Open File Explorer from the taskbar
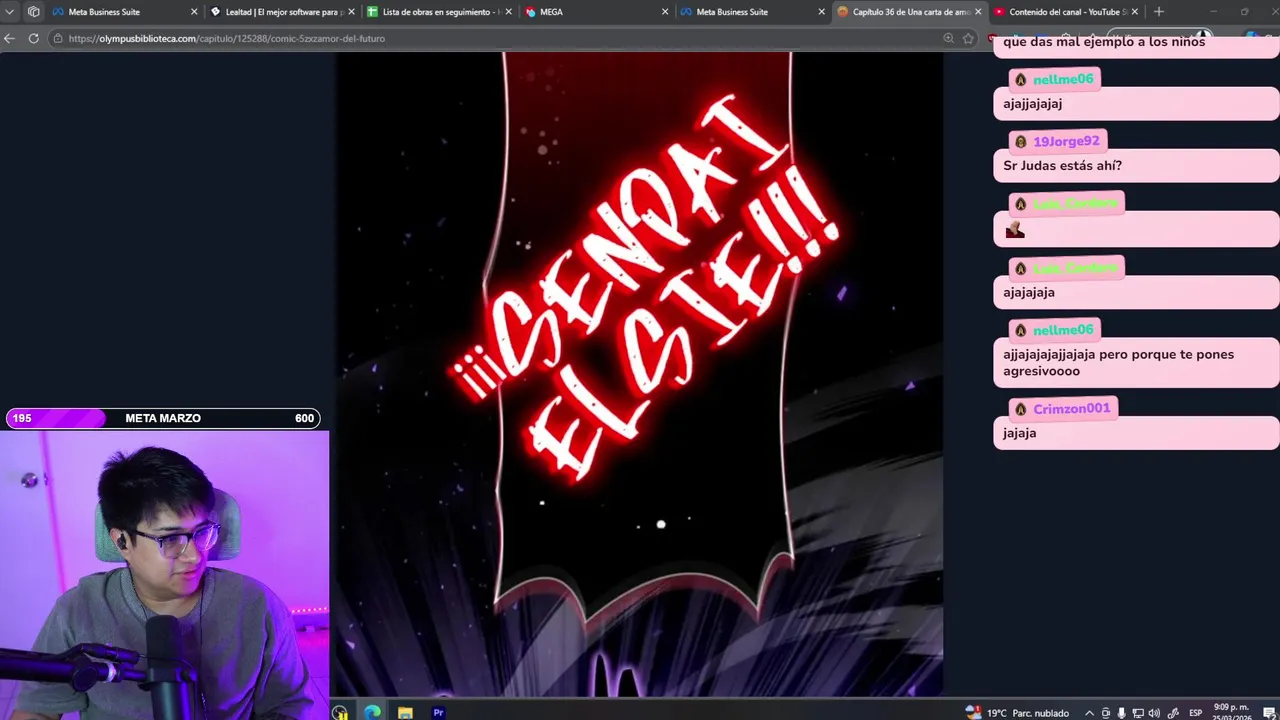 pyautogui.click(x=405, y=712)
